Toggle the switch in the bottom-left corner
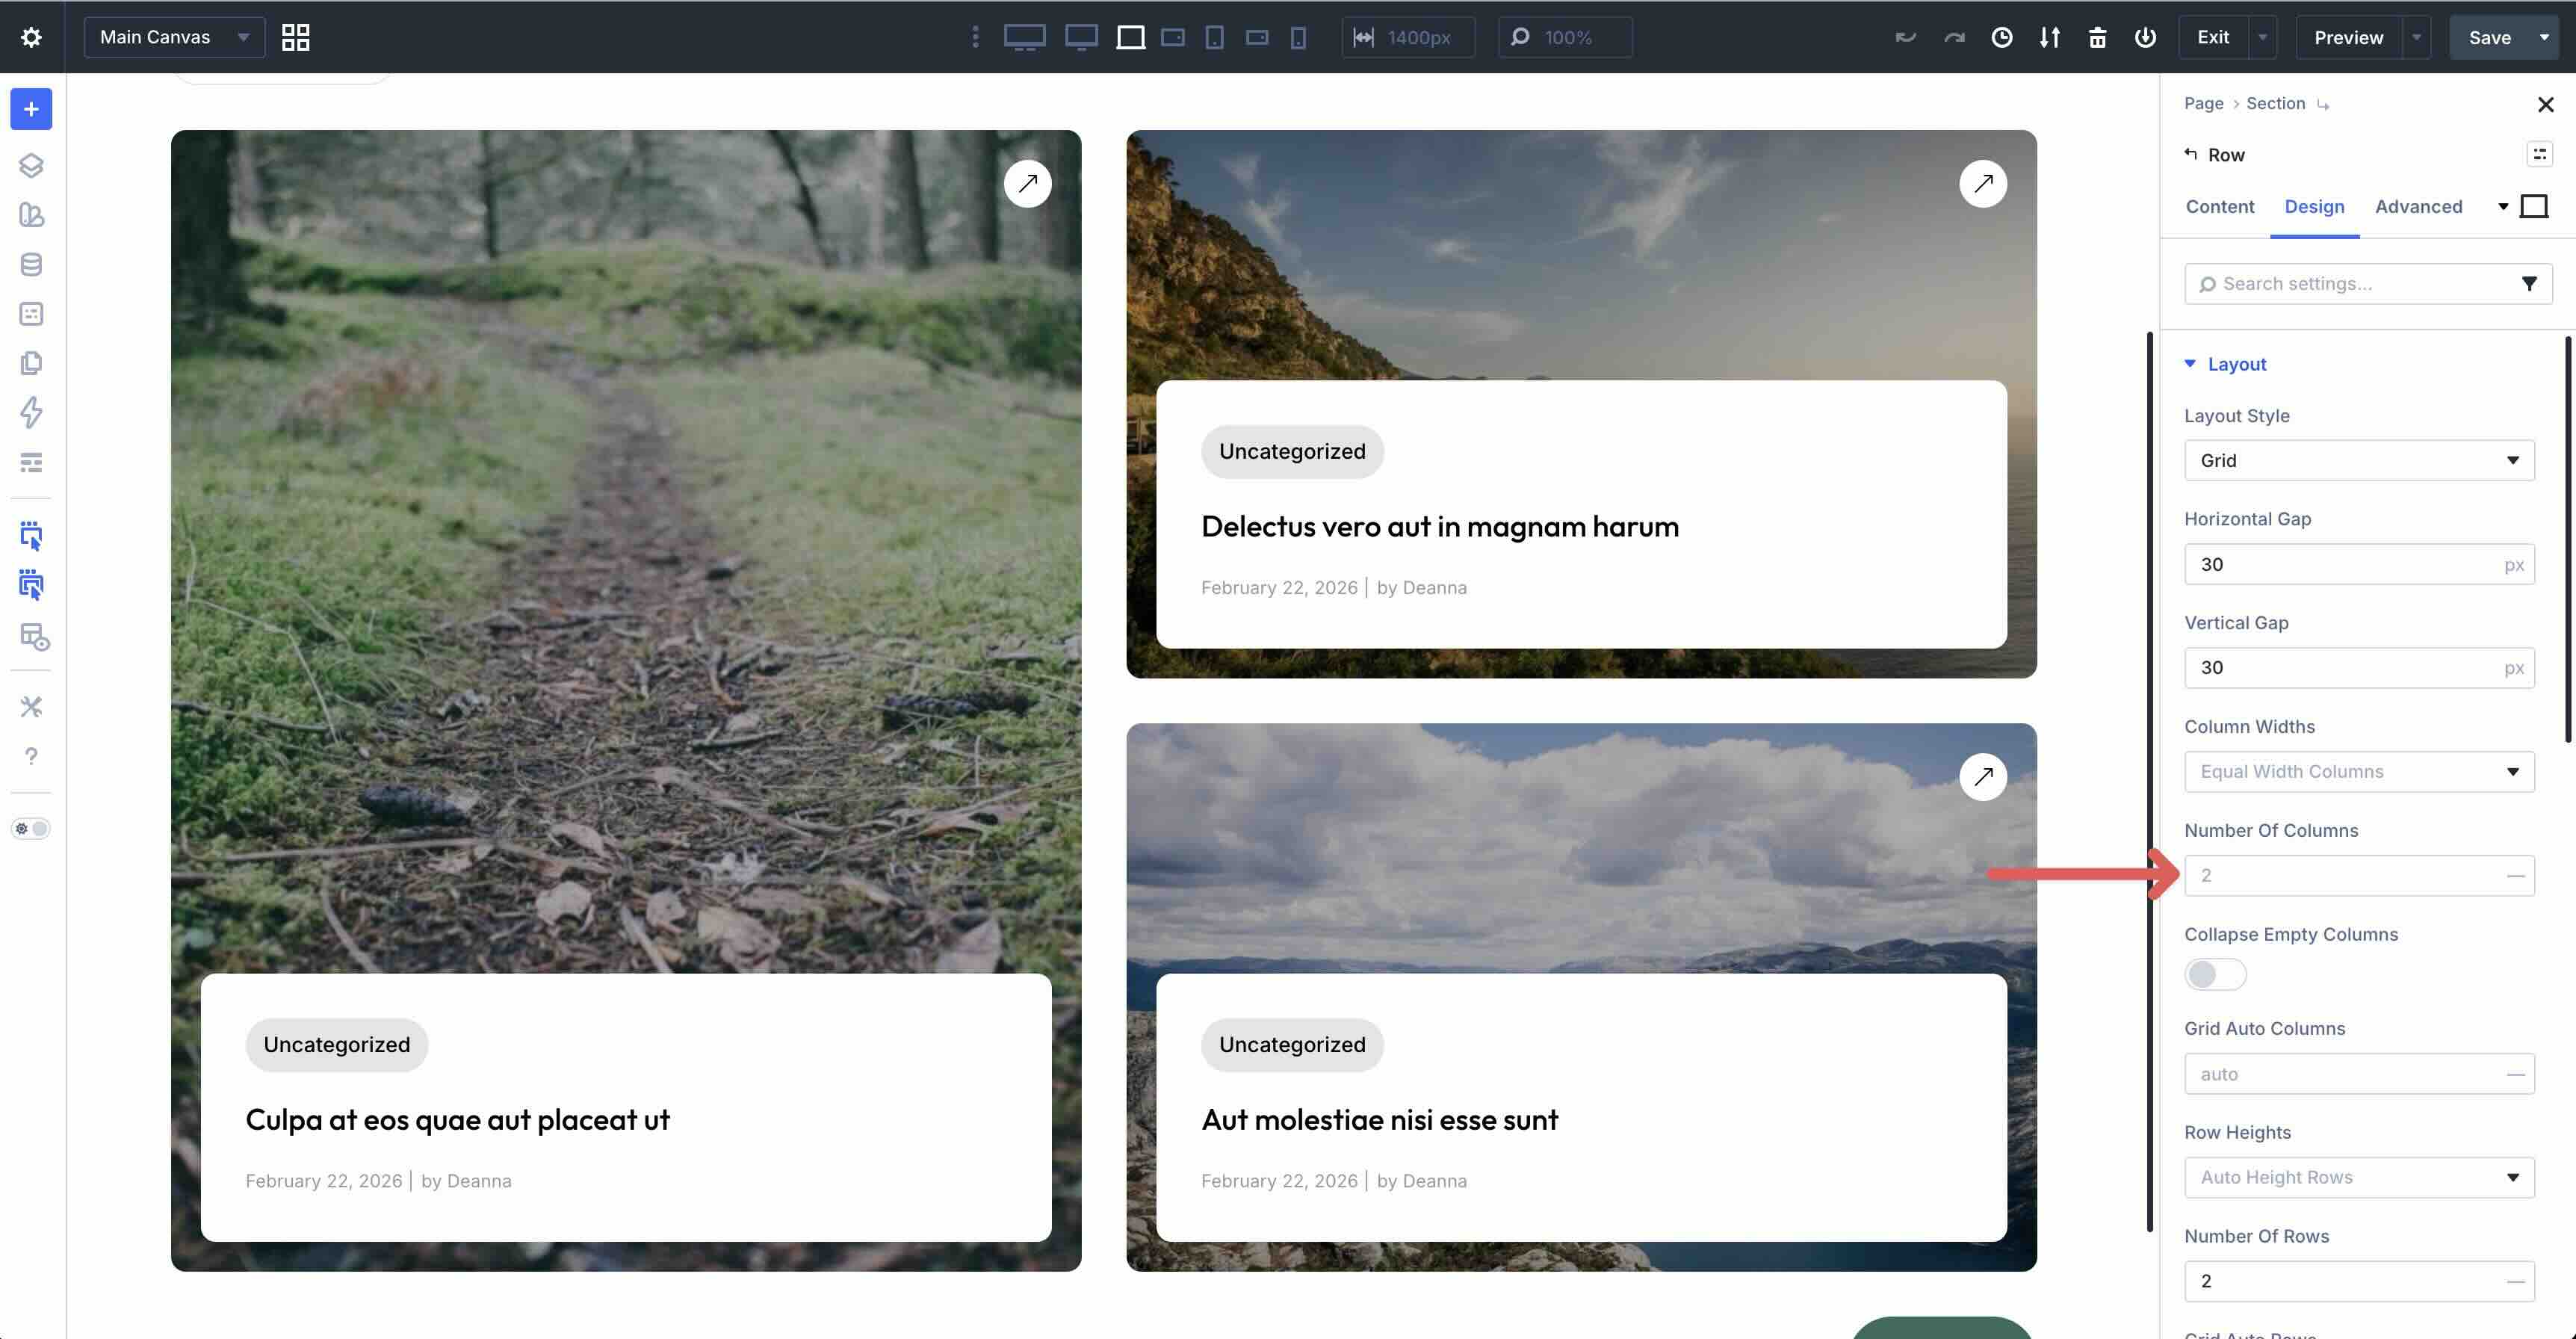This screenshot has height=1339, width=2576. [x=30, y=828]
